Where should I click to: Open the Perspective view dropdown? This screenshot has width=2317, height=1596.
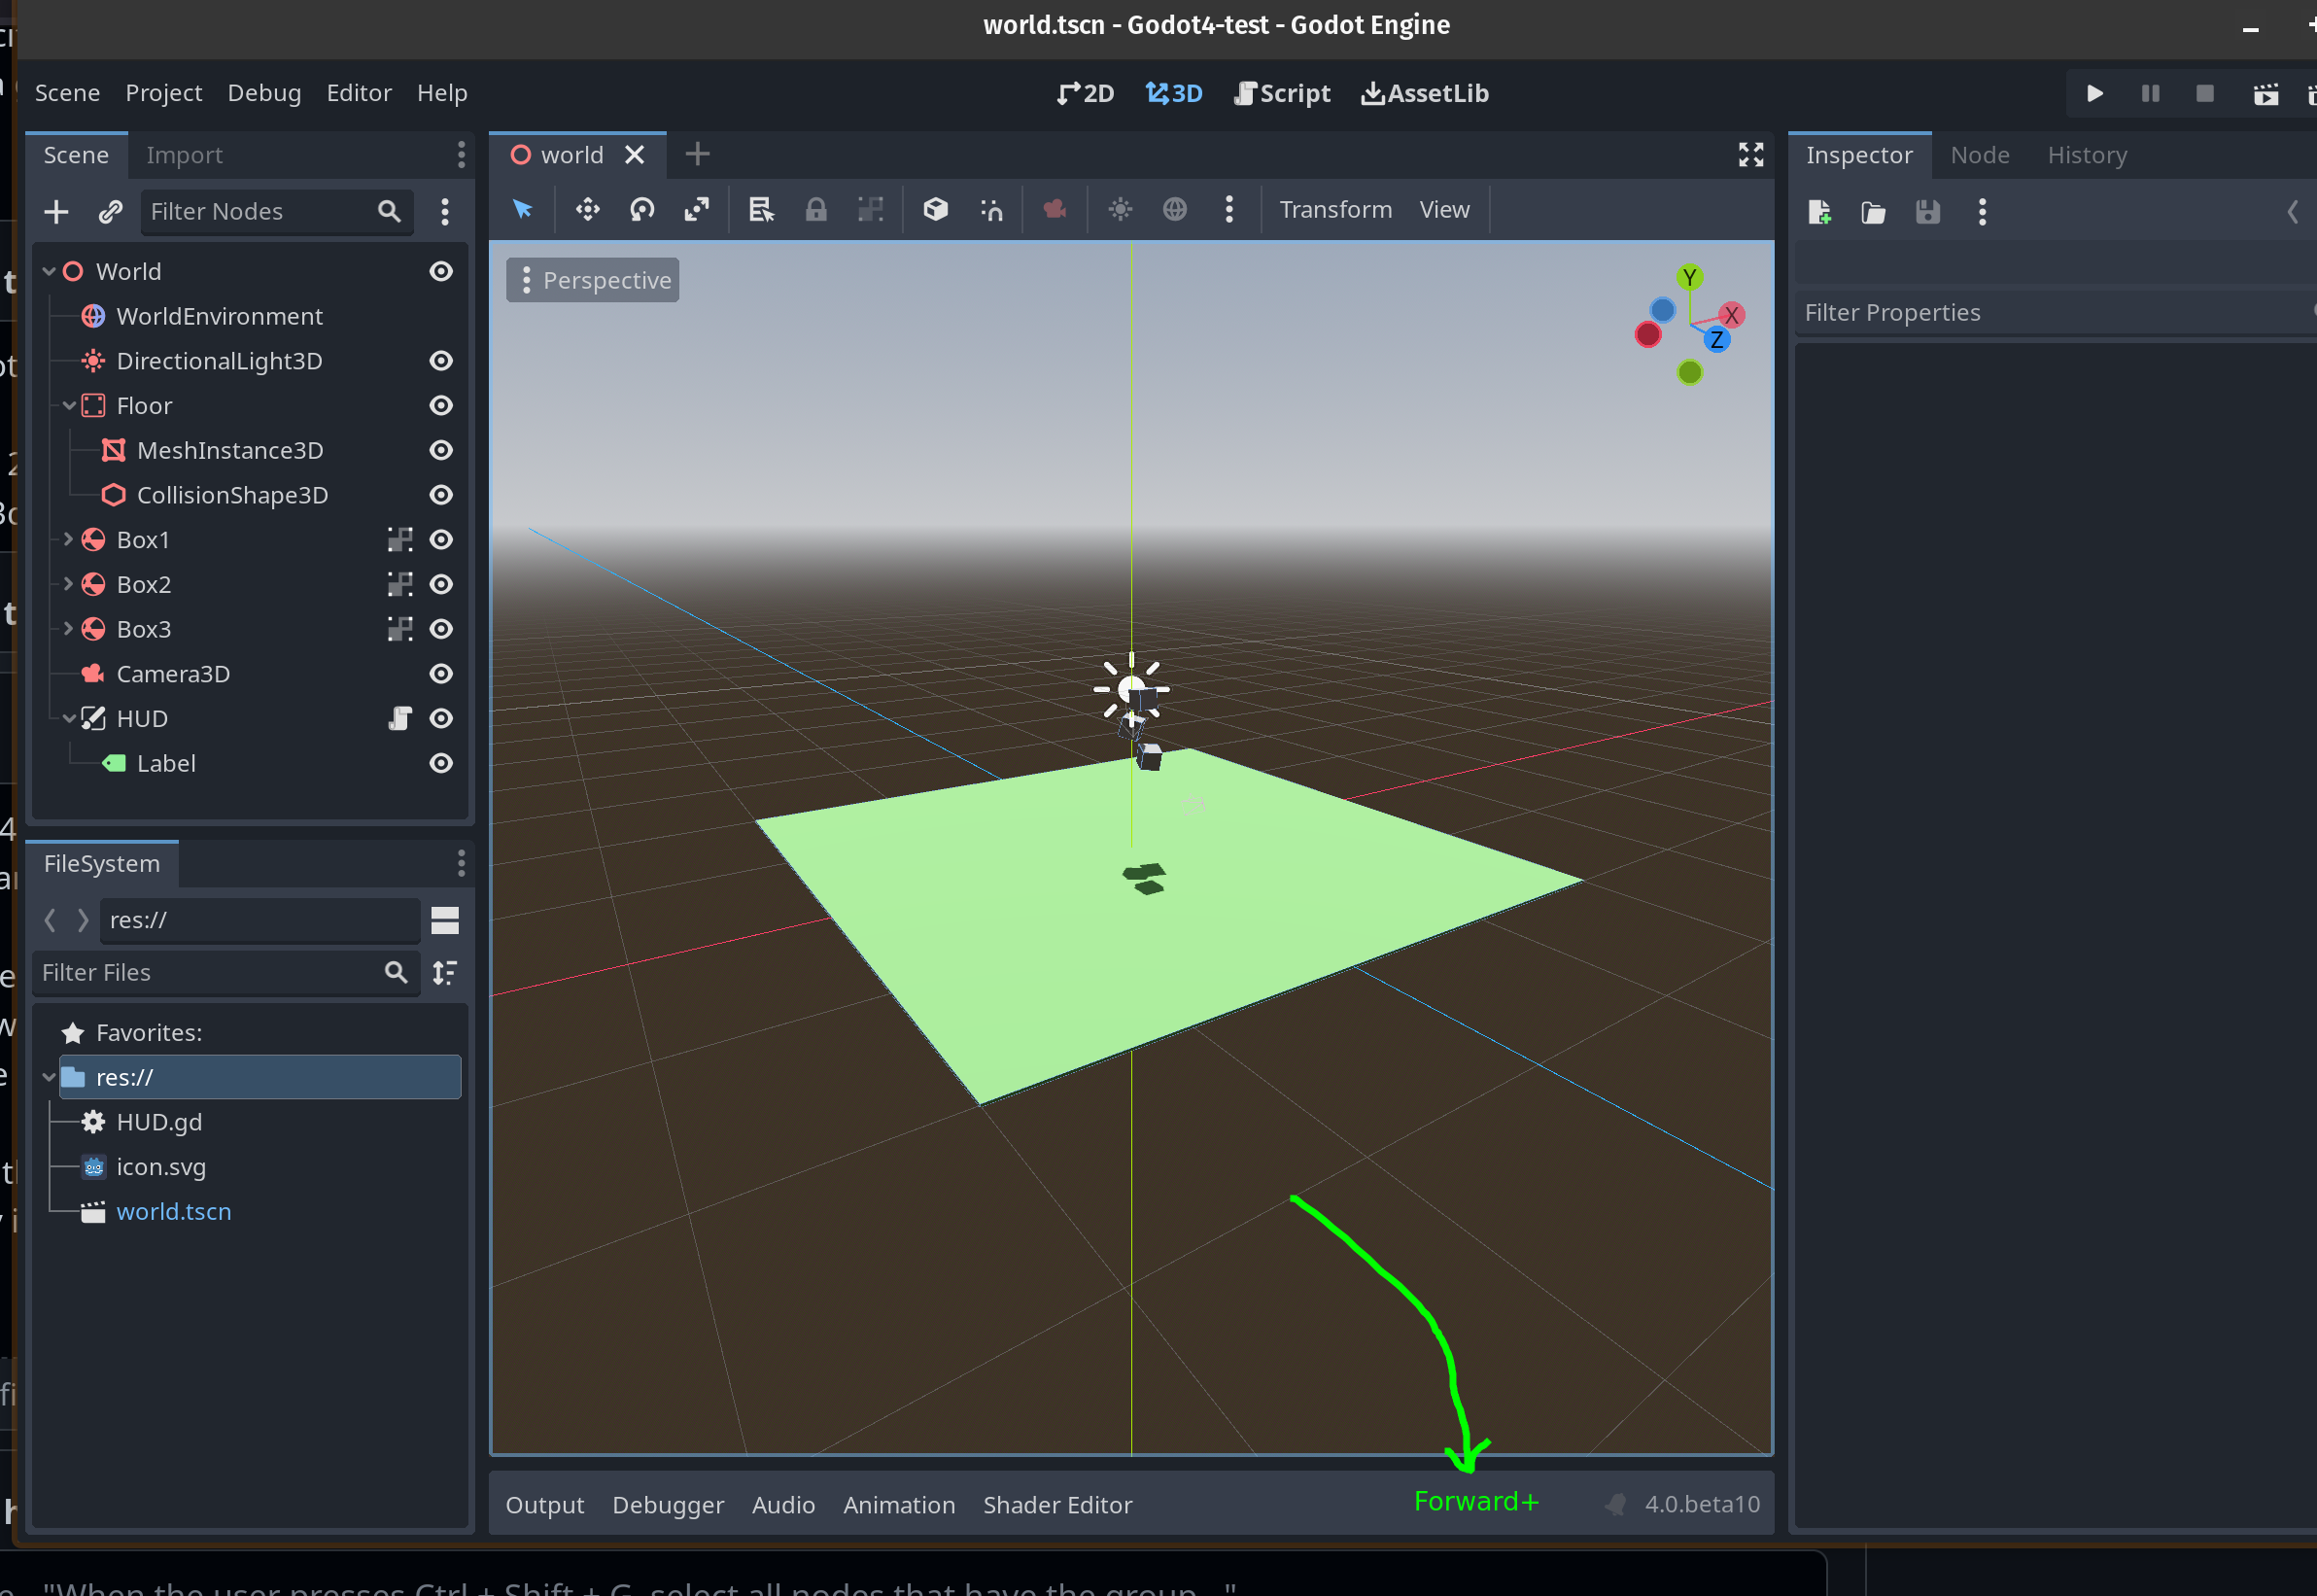tap(592, 280)
